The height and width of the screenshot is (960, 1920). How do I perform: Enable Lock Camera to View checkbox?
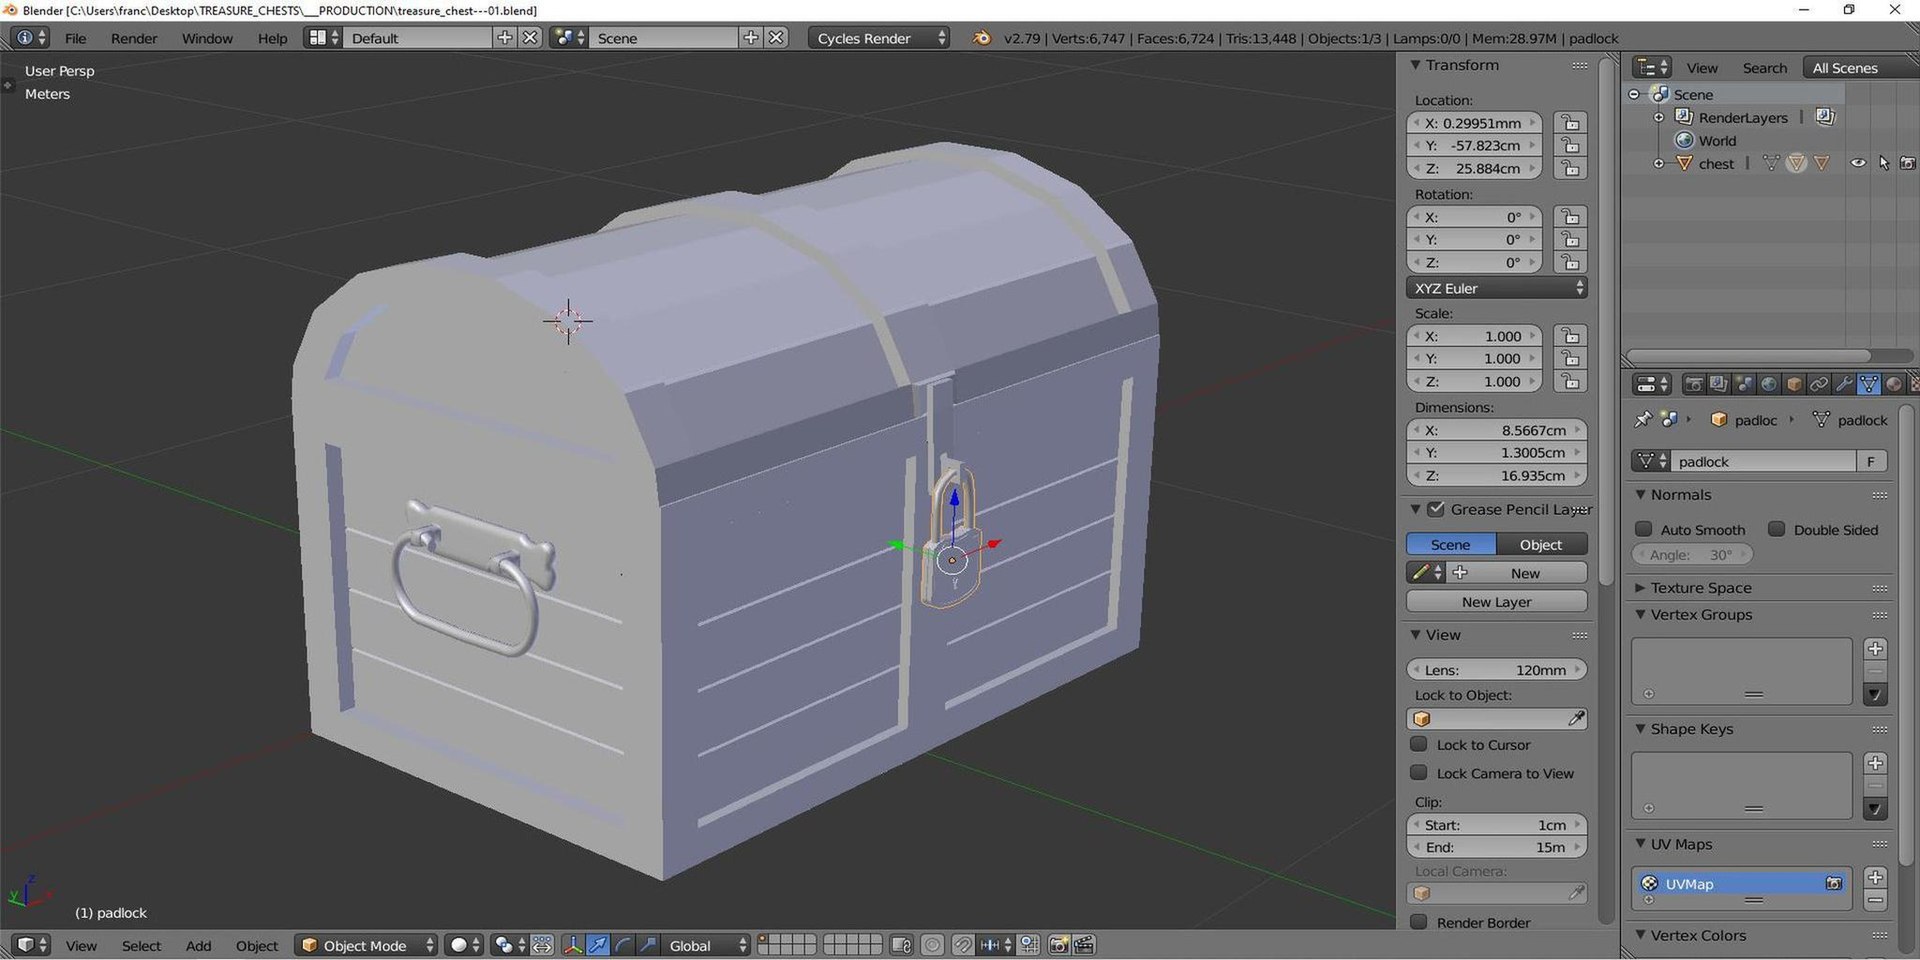coord(1418,772)
